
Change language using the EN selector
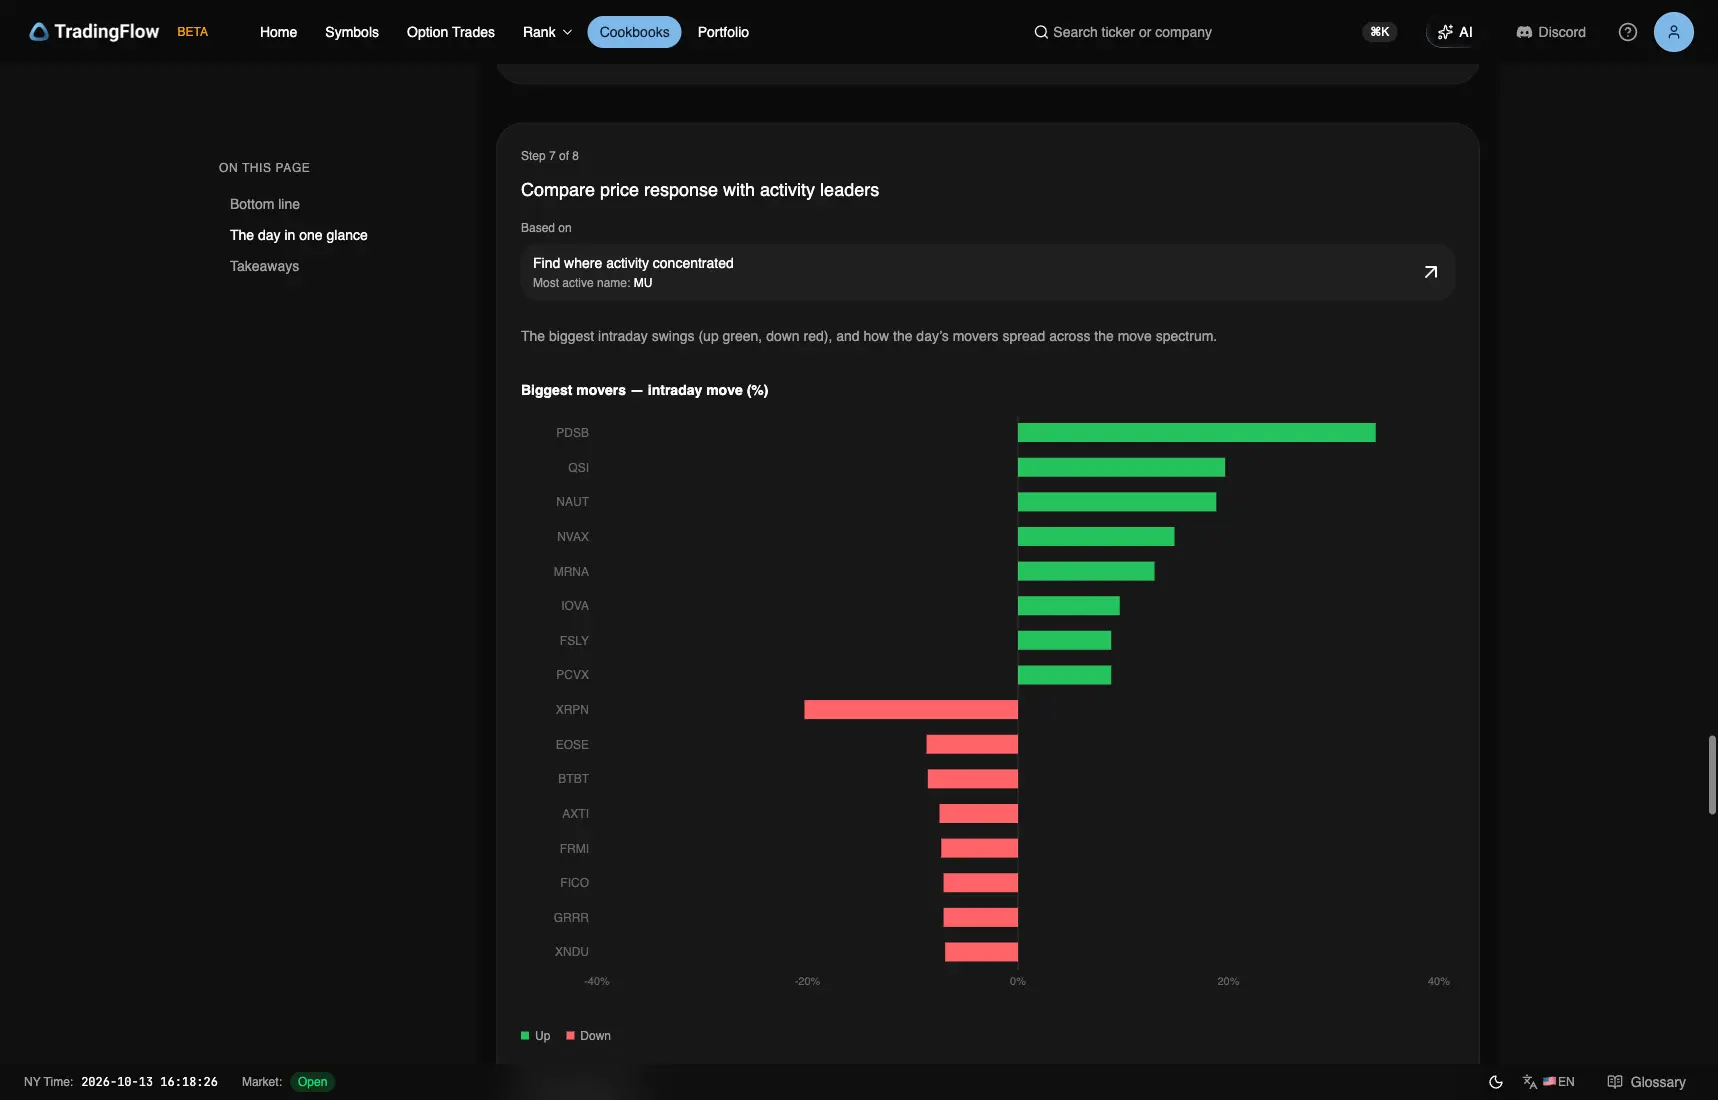point(1549,1082)
